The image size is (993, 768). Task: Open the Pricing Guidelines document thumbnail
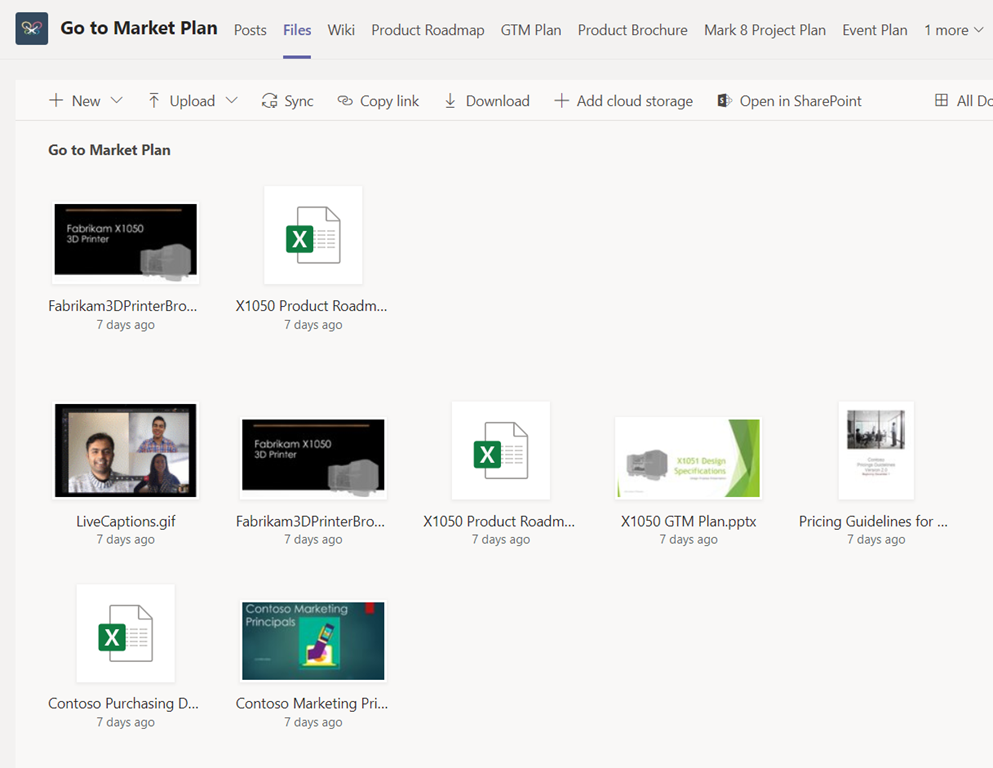coord(876,450)
